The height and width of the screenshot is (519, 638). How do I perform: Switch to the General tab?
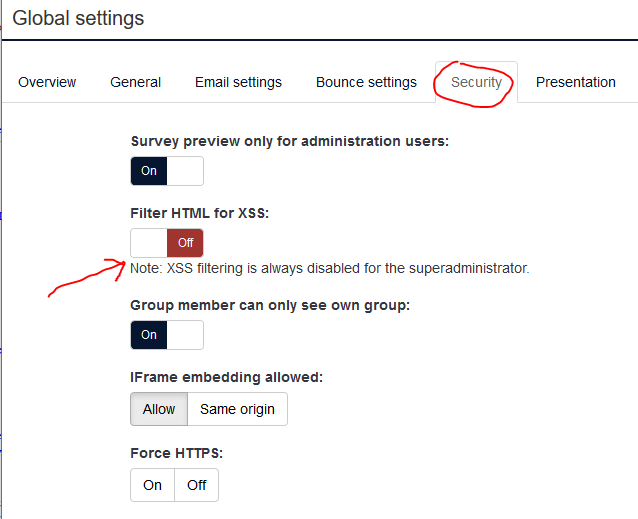coord(136,82)
